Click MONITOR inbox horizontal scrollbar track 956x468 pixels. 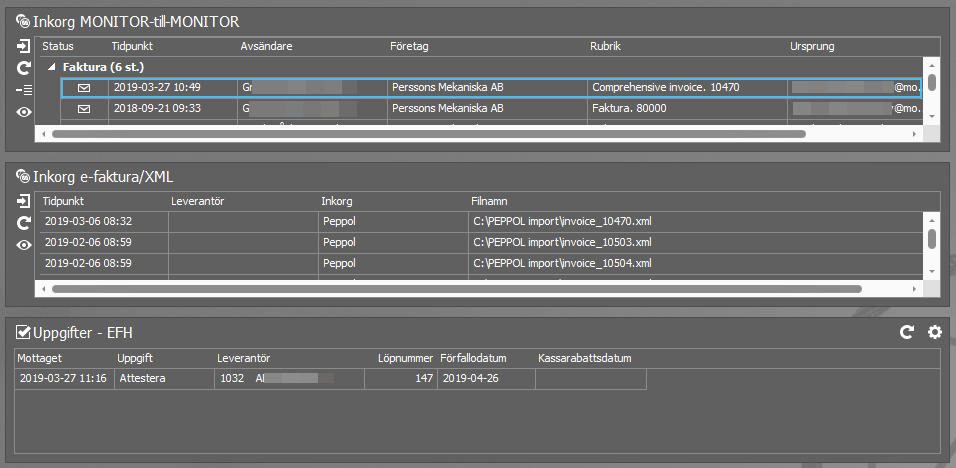[860, 132]
